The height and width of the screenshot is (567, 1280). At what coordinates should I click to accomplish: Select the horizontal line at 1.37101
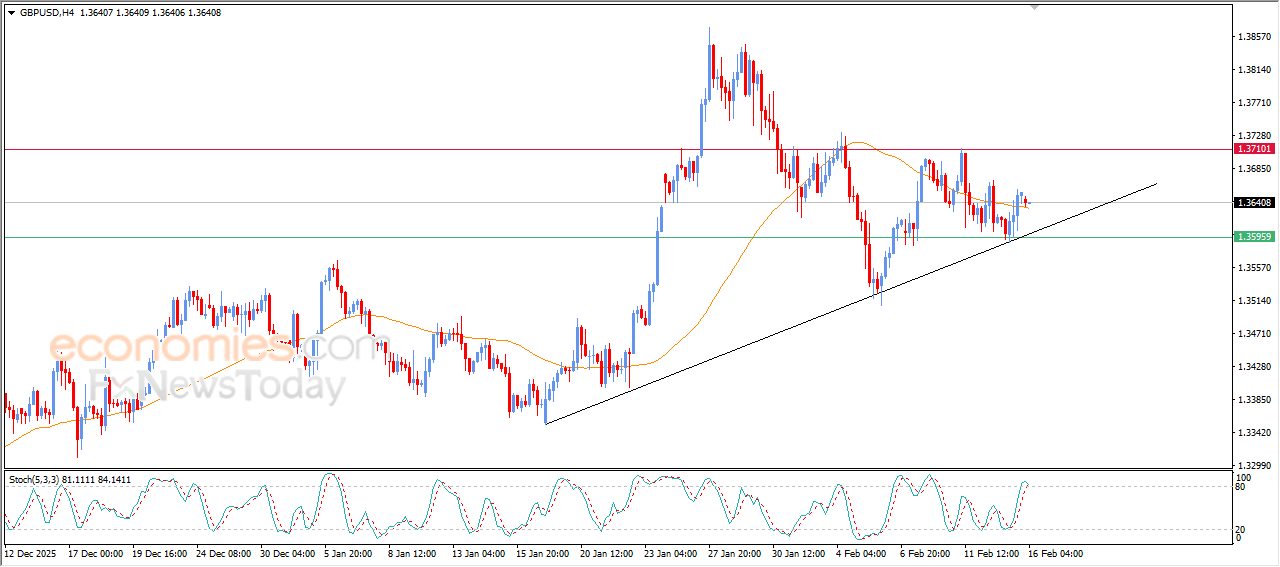tap(616, 149)
